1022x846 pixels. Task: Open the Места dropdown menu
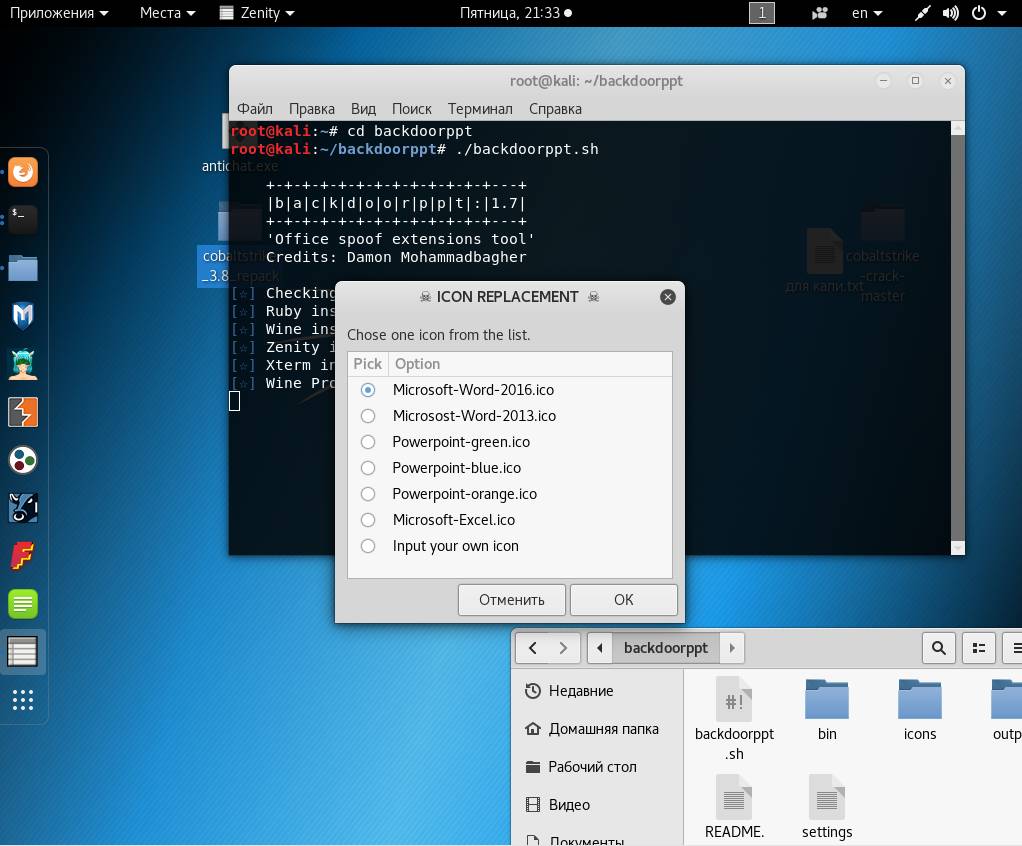pos(167,13)
